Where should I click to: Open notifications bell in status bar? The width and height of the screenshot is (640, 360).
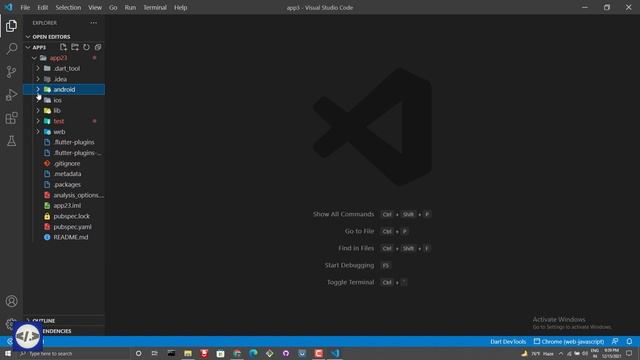629,342
